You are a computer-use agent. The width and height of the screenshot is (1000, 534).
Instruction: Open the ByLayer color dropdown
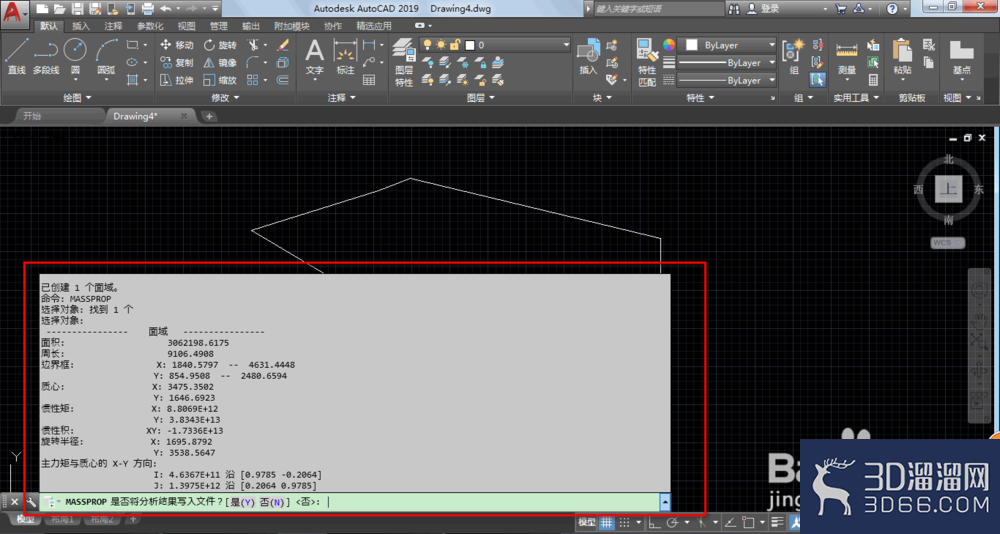coord(727,45)
